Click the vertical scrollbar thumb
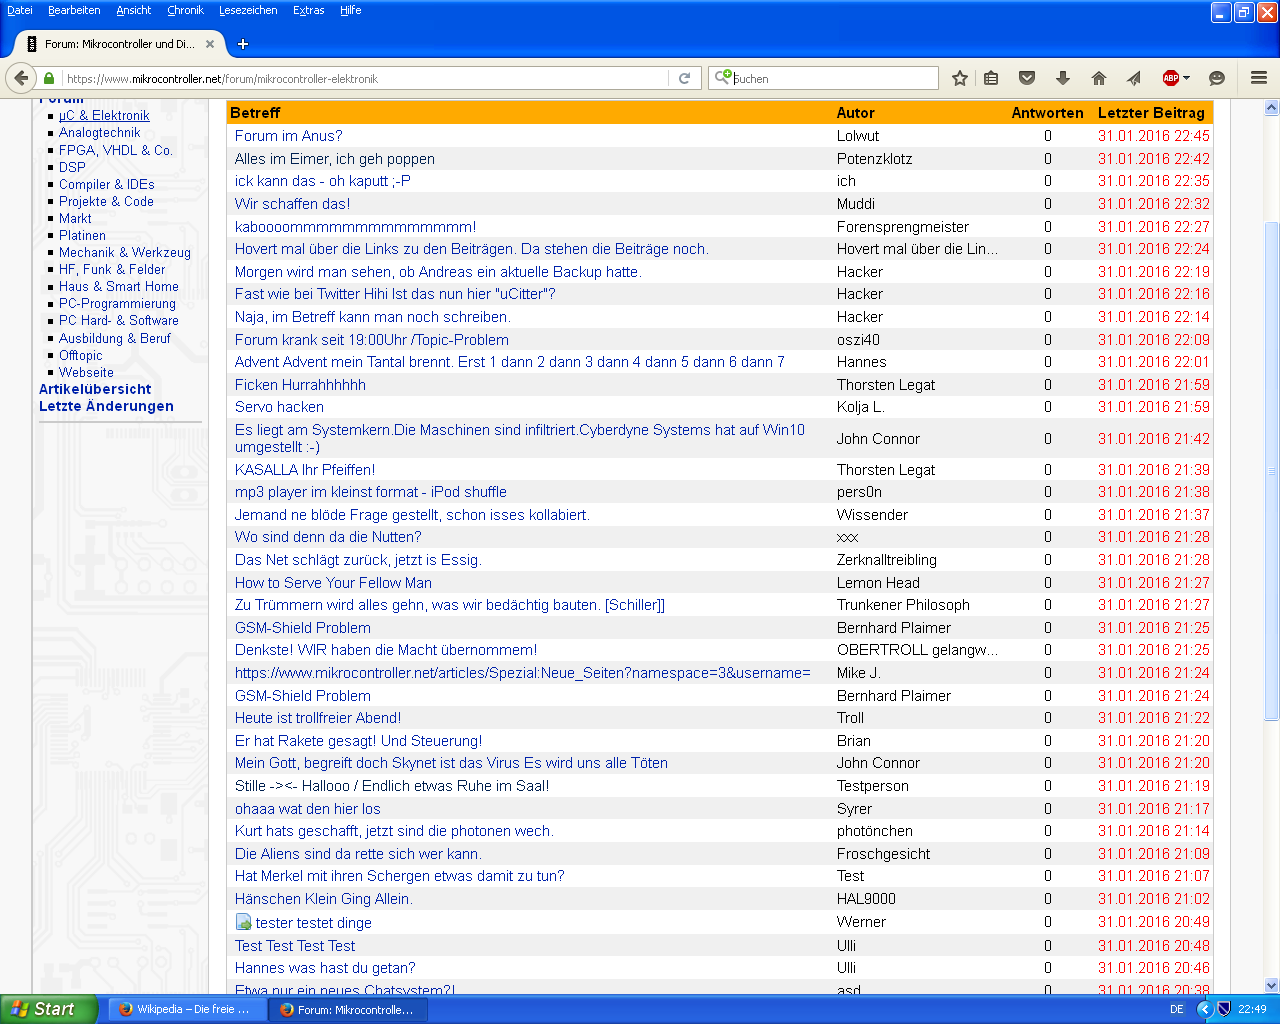 pos(1272,470)
